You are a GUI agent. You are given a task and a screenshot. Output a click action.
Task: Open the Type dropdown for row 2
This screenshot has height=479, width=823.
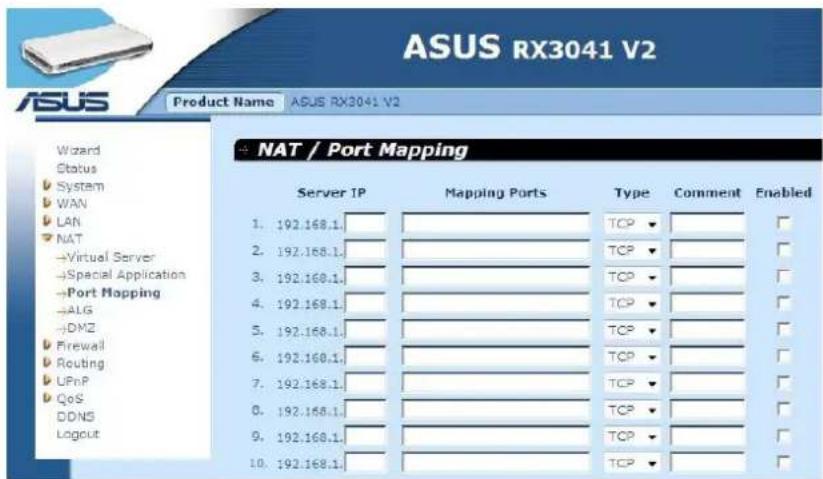[x=632, y=251]
